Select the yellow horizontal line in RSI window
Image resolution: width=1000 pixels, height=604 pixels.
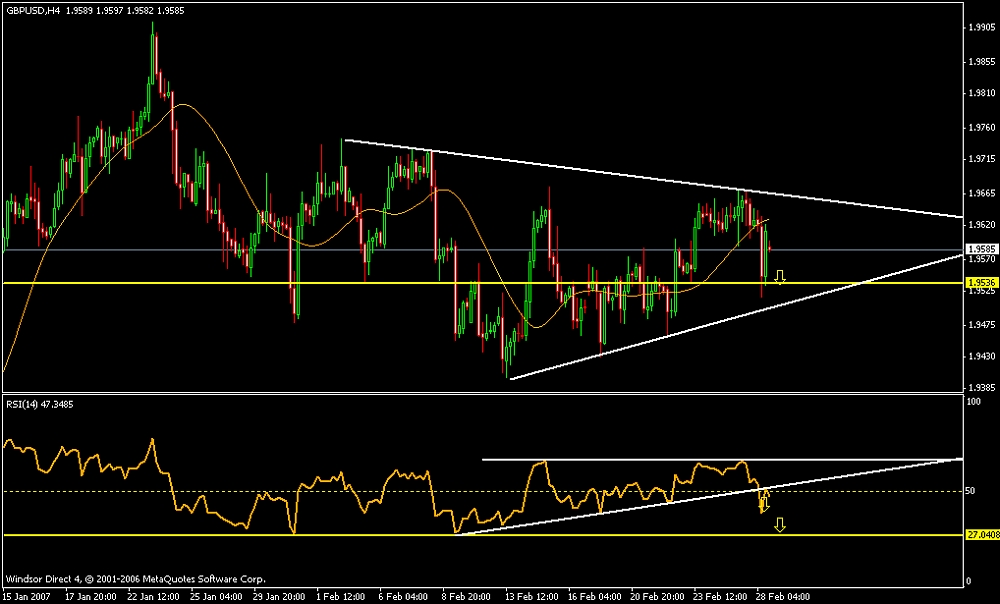pyautogui.click(x=483, y=535)
